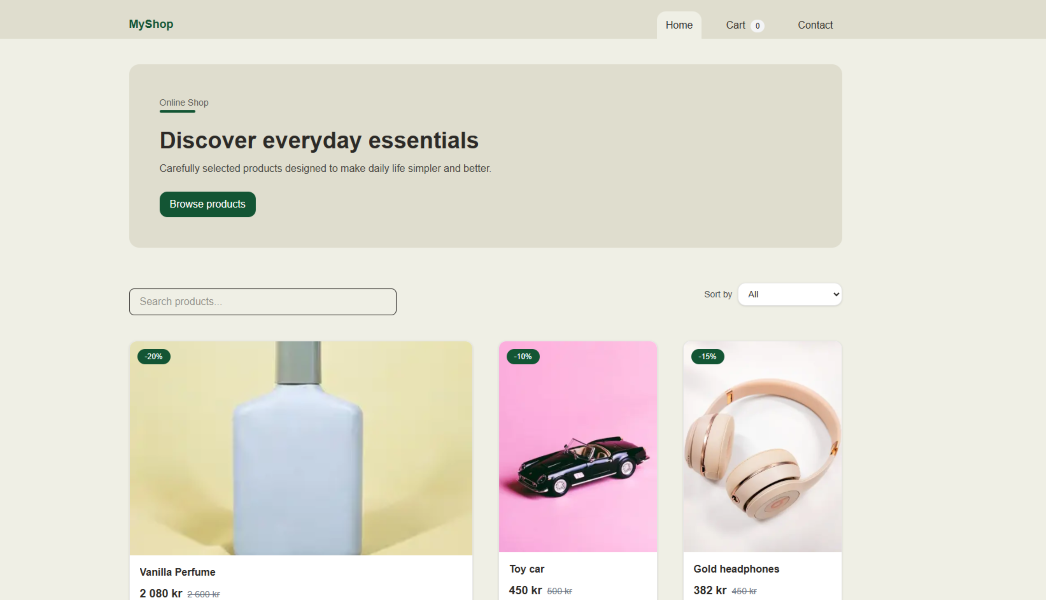Screen dimensions: 1046x600
Task: Open the Vanilla Perfume product image
Action: 301,448
